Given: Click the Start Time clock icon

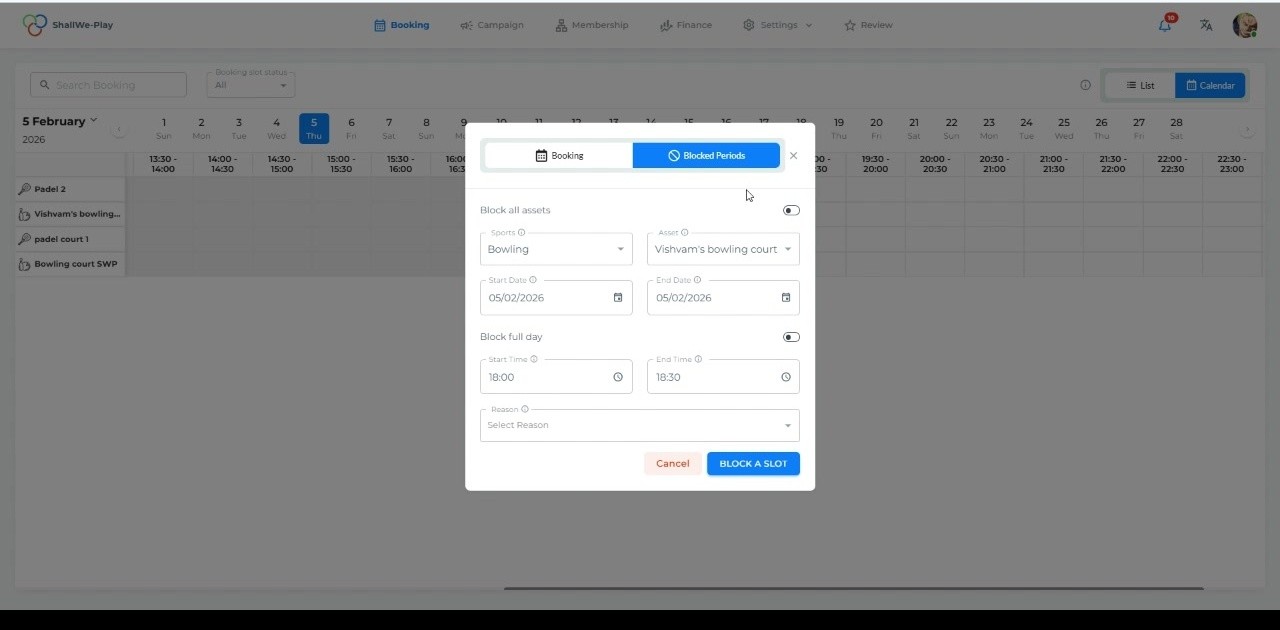Looking at the screenshot, I should tap(618, 377).
